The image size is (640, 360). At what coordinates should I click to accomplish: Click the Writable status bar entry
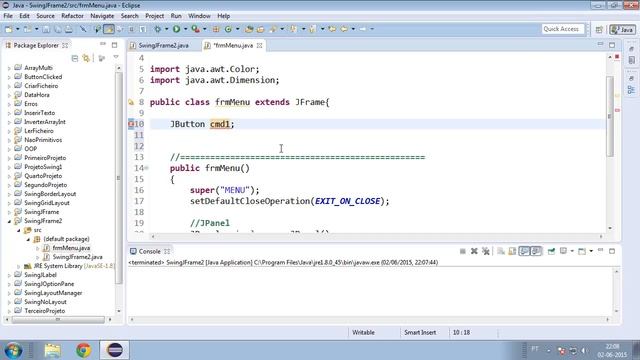point(363,332)
